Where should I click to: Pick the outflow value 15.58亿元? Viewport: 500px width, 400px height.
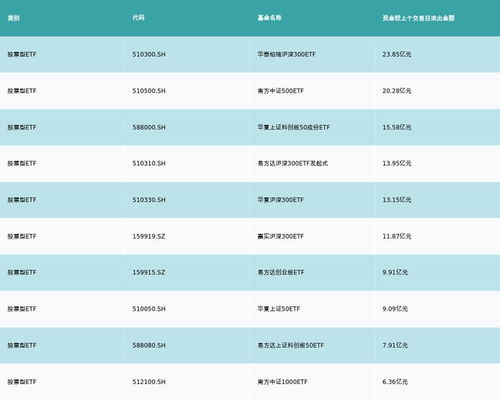pos(397,127)
